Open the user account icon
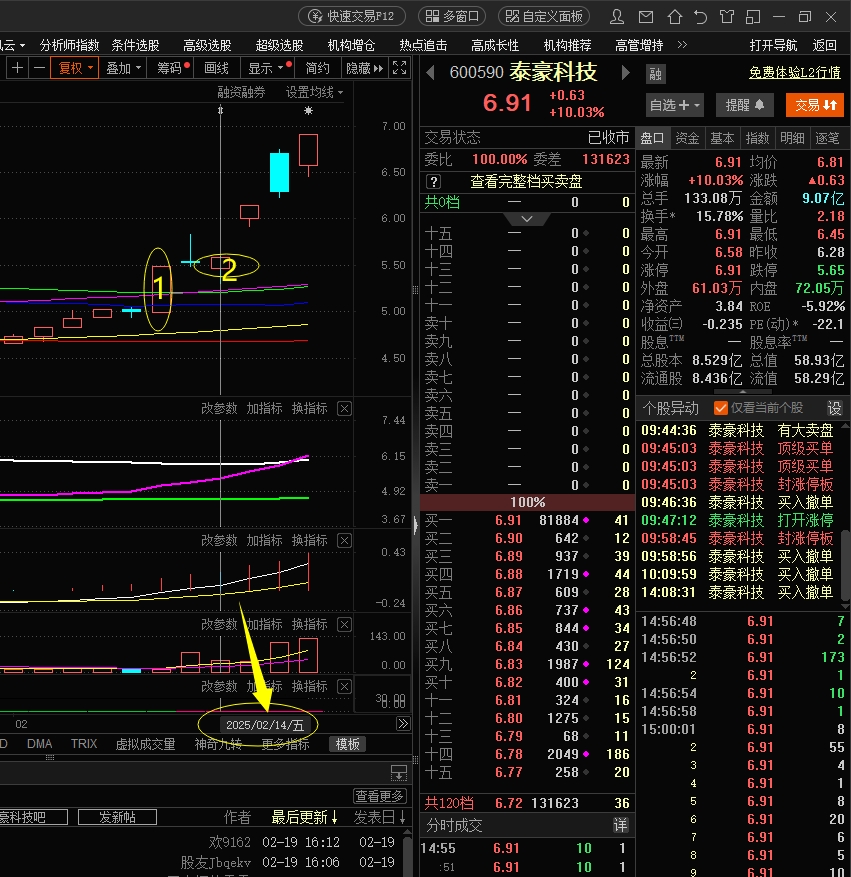The height and width of the screenshot is (877, 851). (x=617, y=17)
